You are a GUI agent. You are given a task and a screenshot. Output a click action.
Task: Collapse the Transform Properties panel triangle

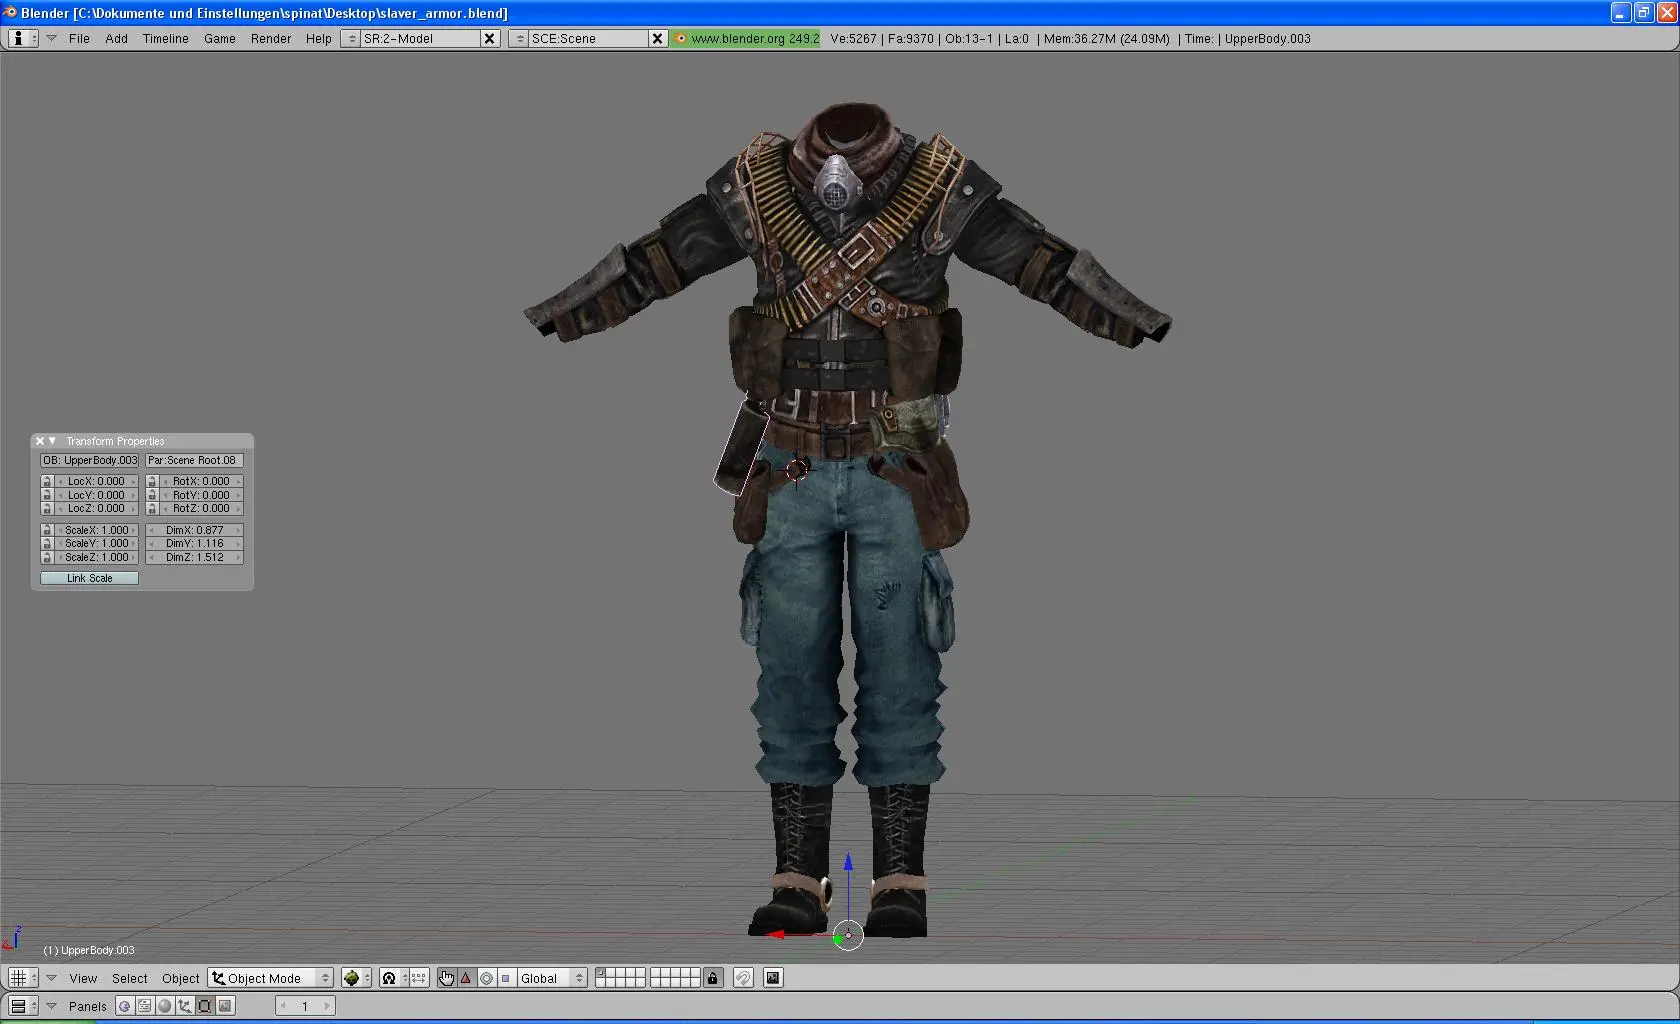(x=52, y=441)
